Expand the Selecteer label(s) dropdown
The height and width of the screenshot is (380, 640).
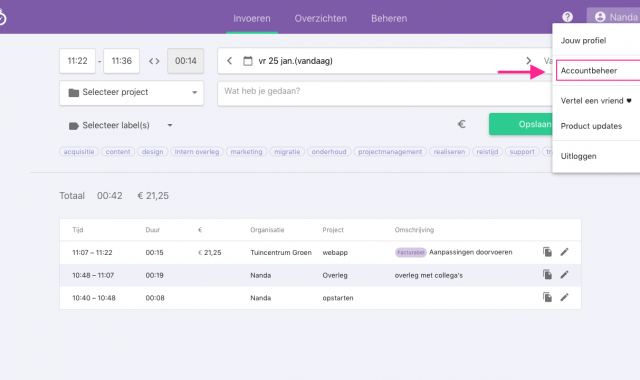coord(120,125)
